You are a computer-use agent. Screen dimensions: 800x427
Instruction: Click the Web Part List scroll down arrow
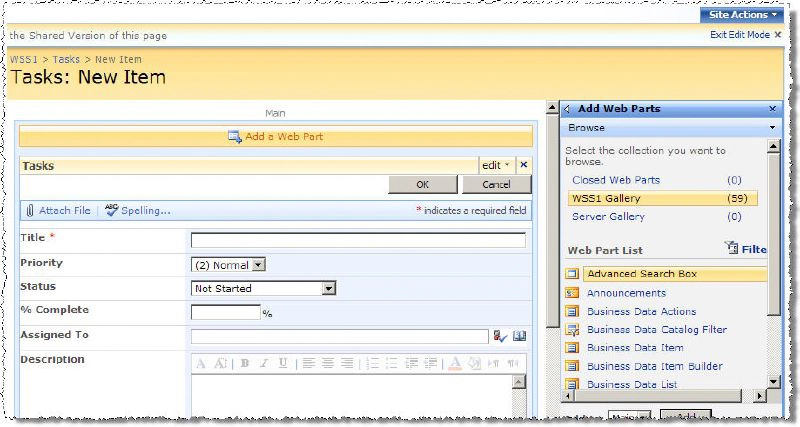(773, 382)
